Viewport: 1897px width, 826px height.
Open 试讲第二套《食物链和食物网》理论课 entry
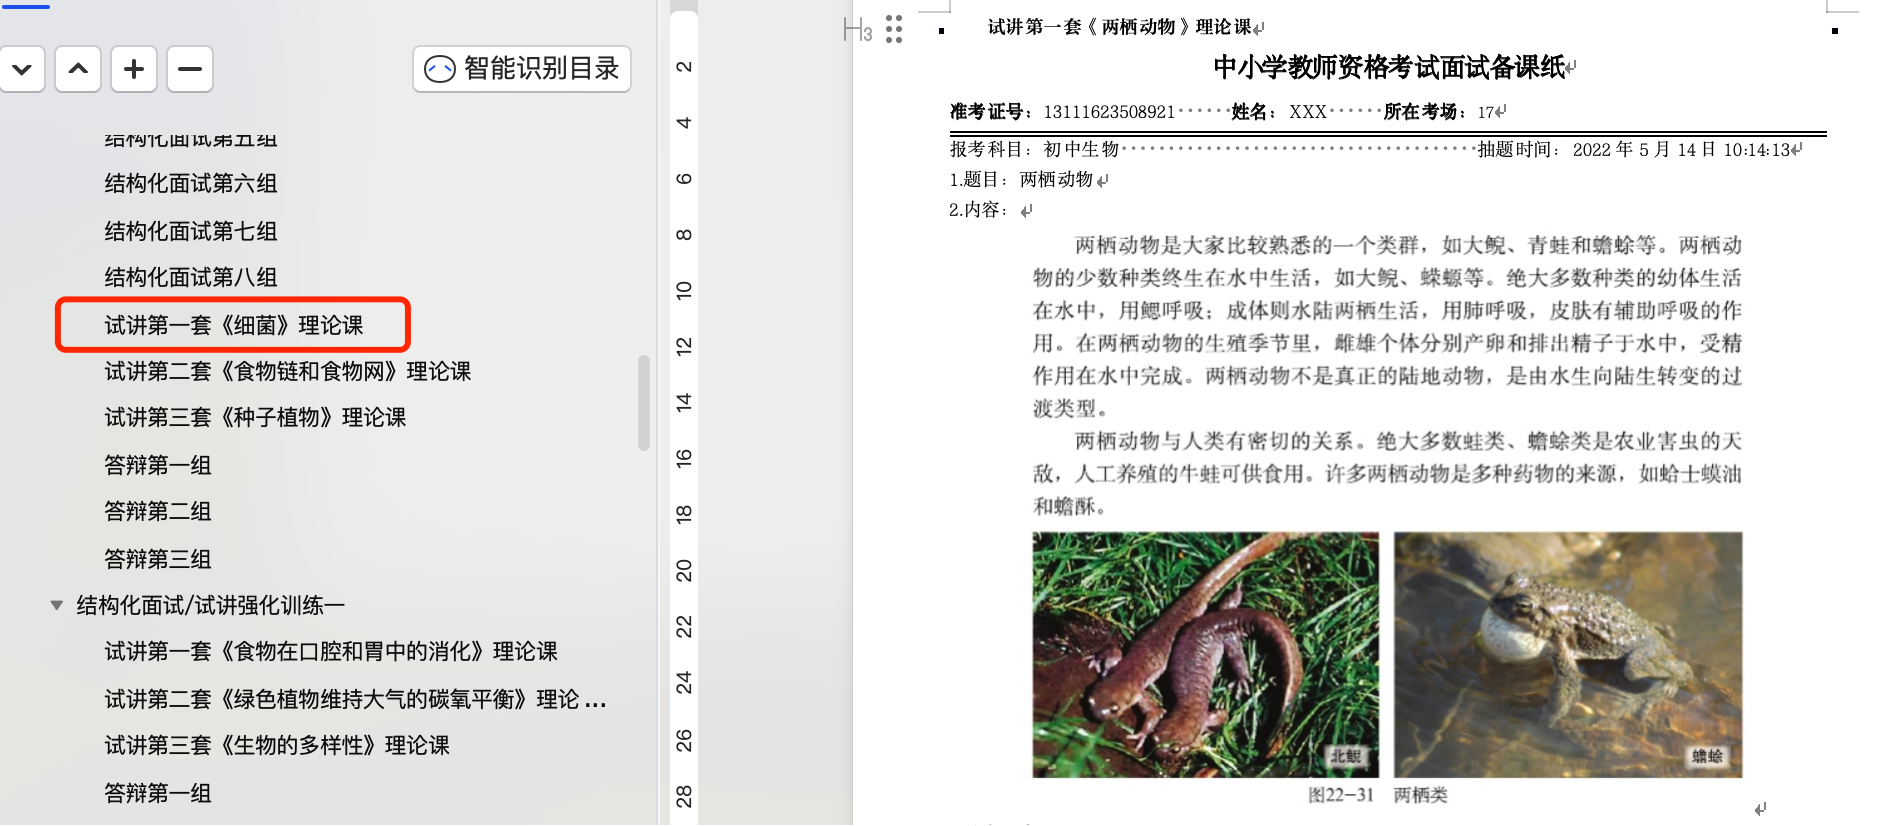point(287,371)
